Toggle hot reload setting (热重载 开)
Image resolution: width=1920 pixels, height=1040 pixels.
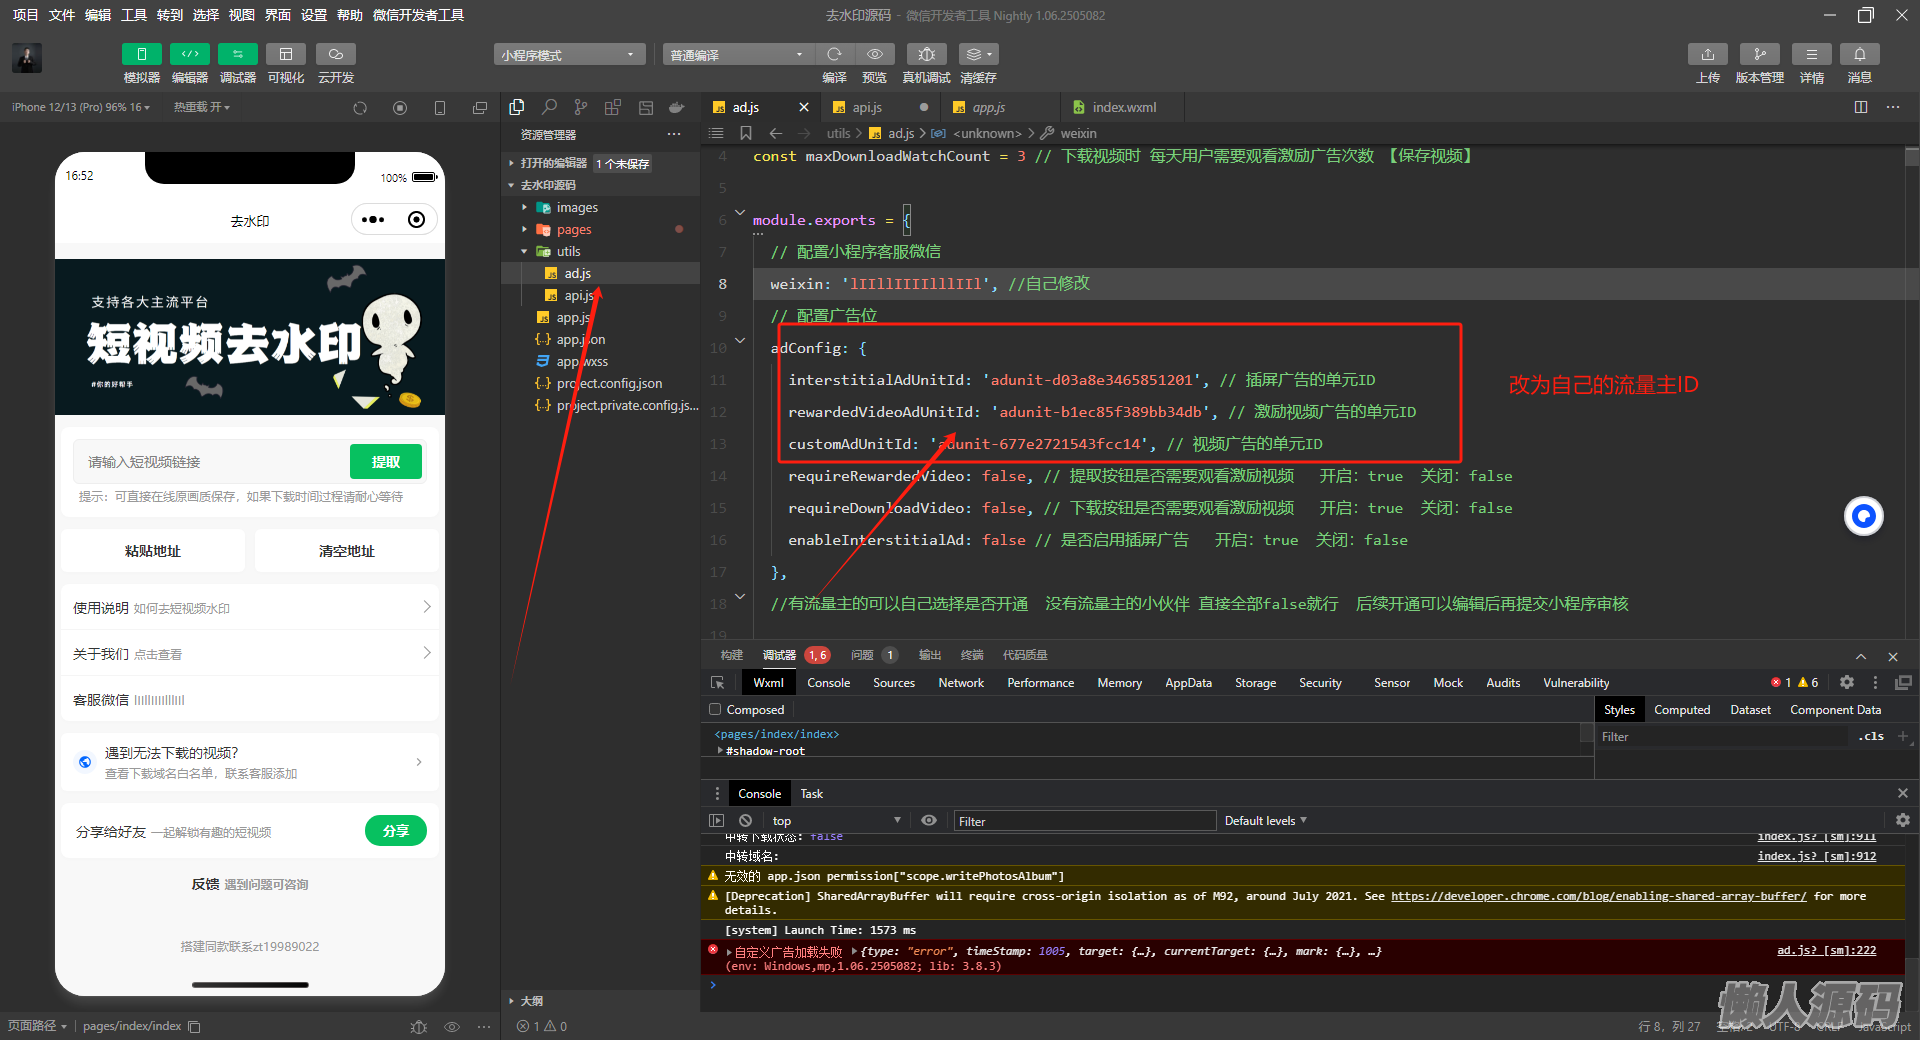coord(201,107)
